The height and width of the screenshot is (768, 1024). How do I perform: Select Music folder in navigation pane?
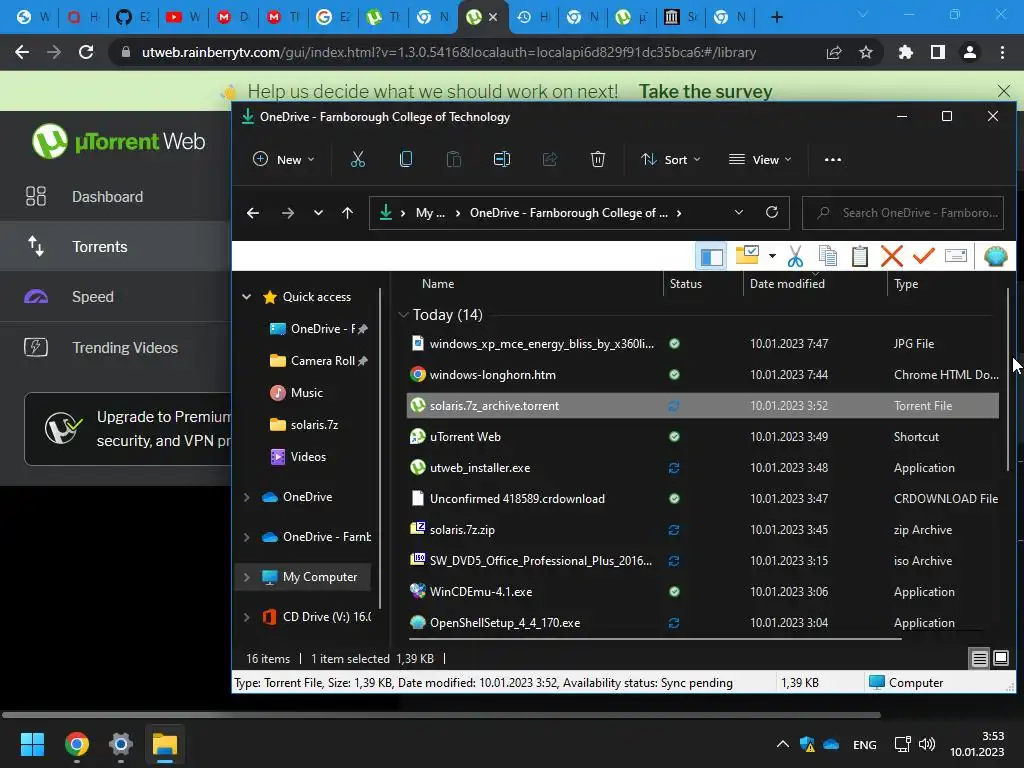(x=297, y=392)
